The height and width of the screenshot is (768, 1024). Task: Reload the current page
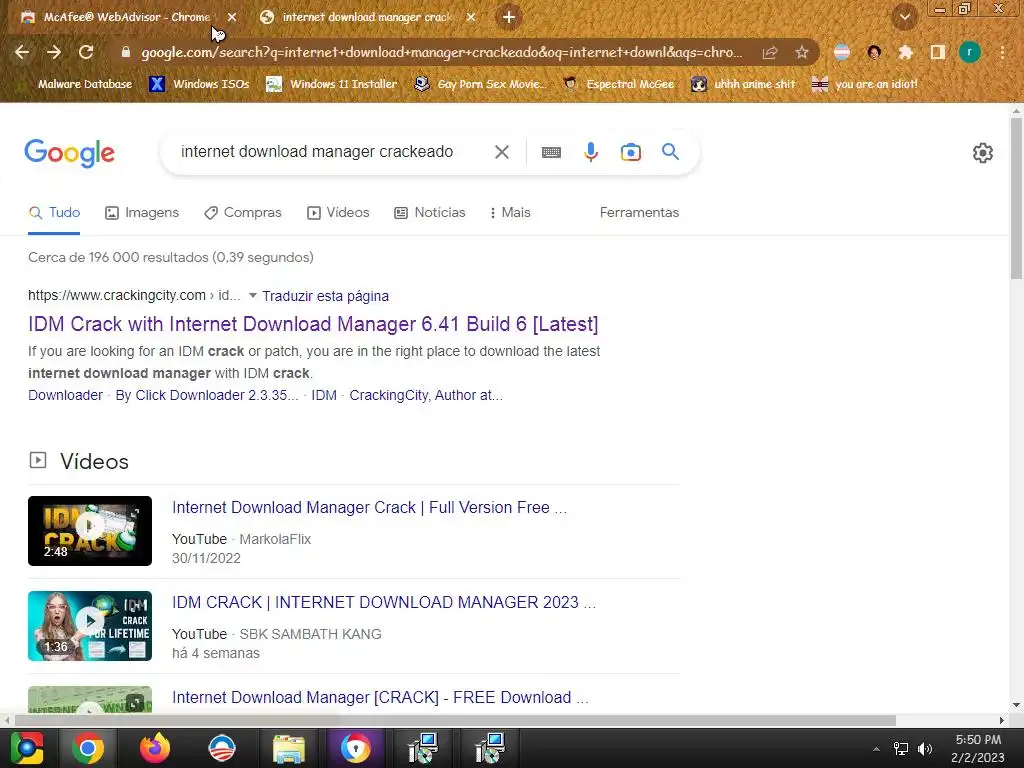[x=86, y=52]
